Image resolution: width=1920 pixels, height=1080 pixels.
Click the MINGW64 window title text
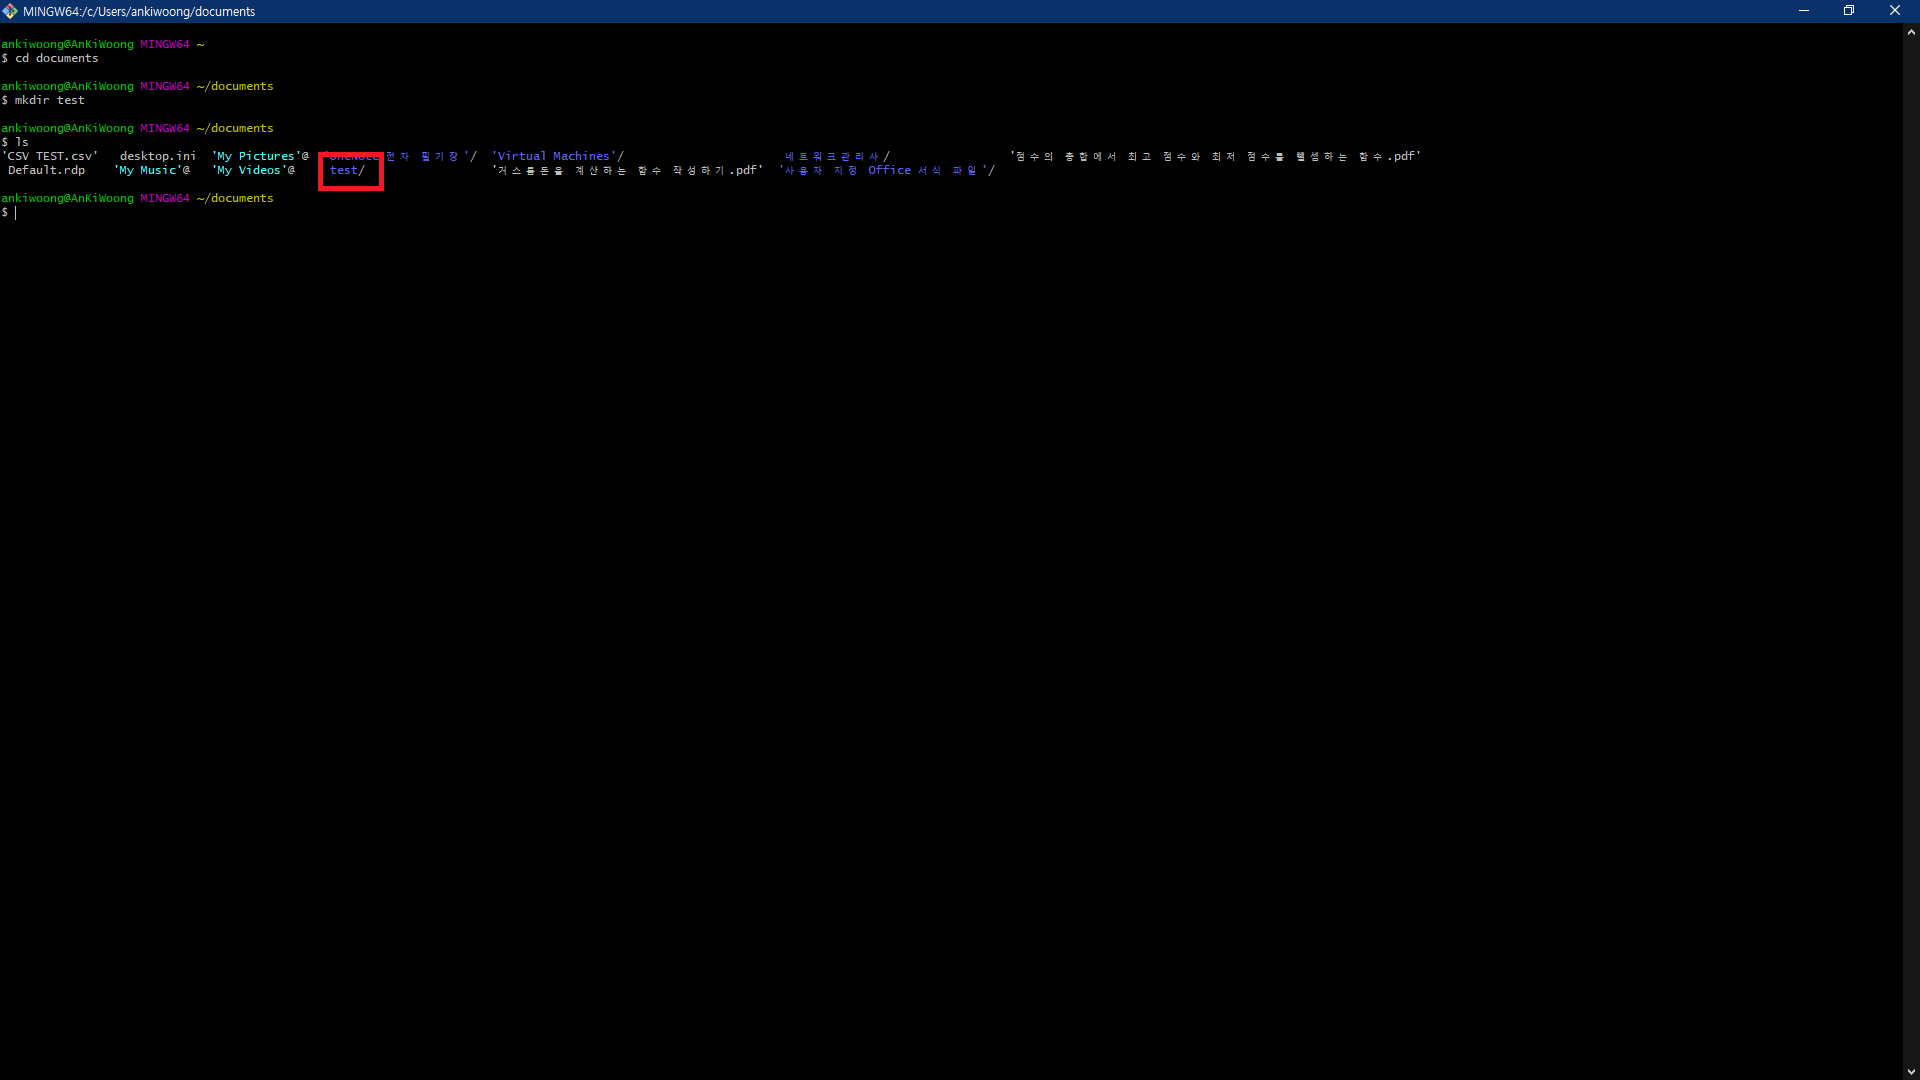click(139, 12)
